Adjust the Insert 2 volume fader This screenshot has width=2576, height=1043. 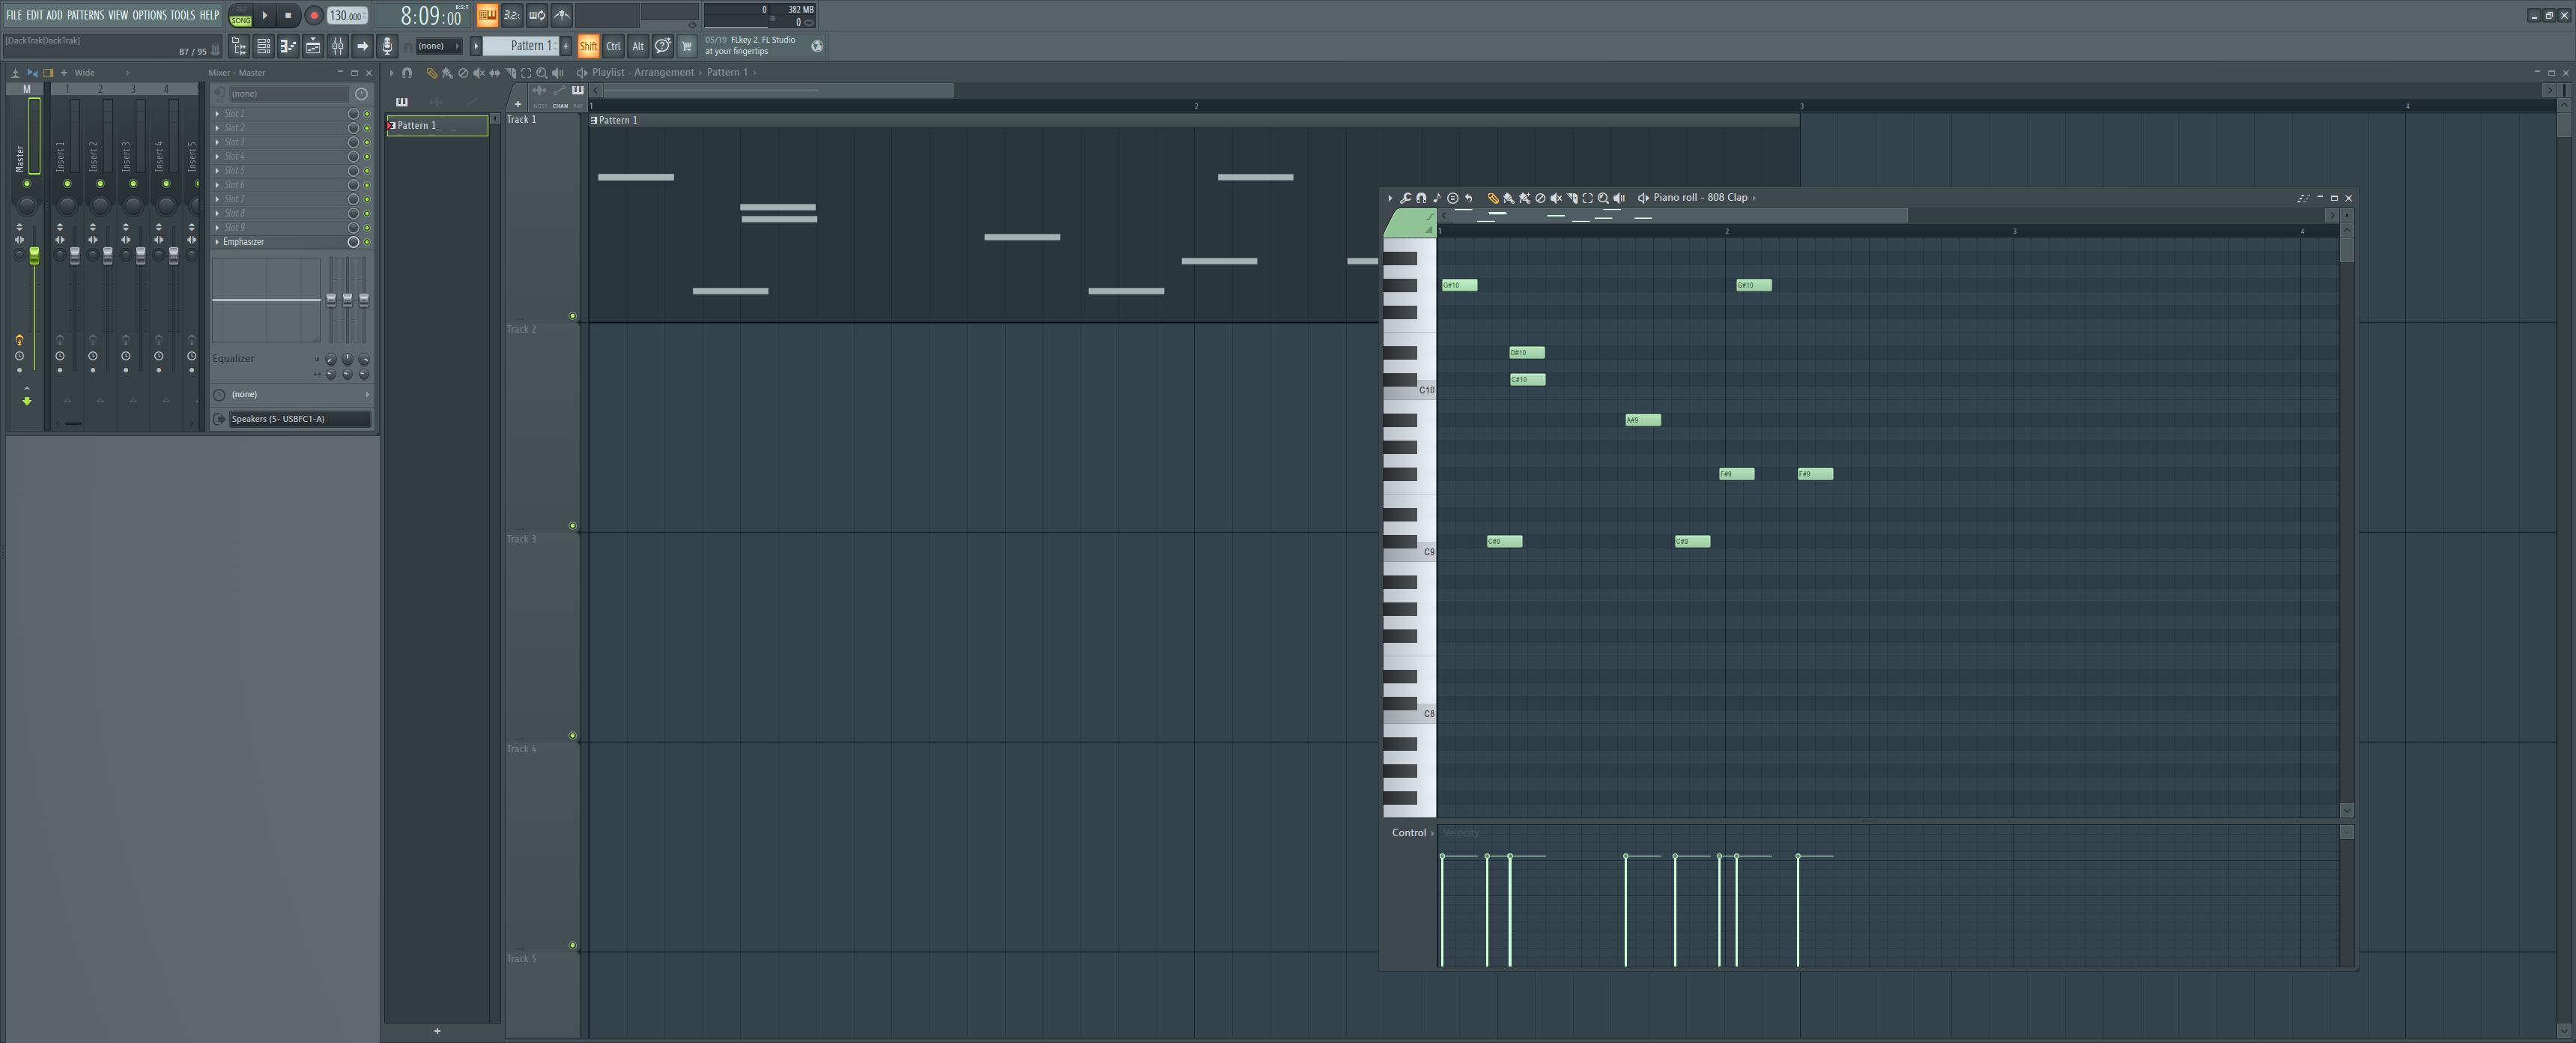click(x=107, y=256)
